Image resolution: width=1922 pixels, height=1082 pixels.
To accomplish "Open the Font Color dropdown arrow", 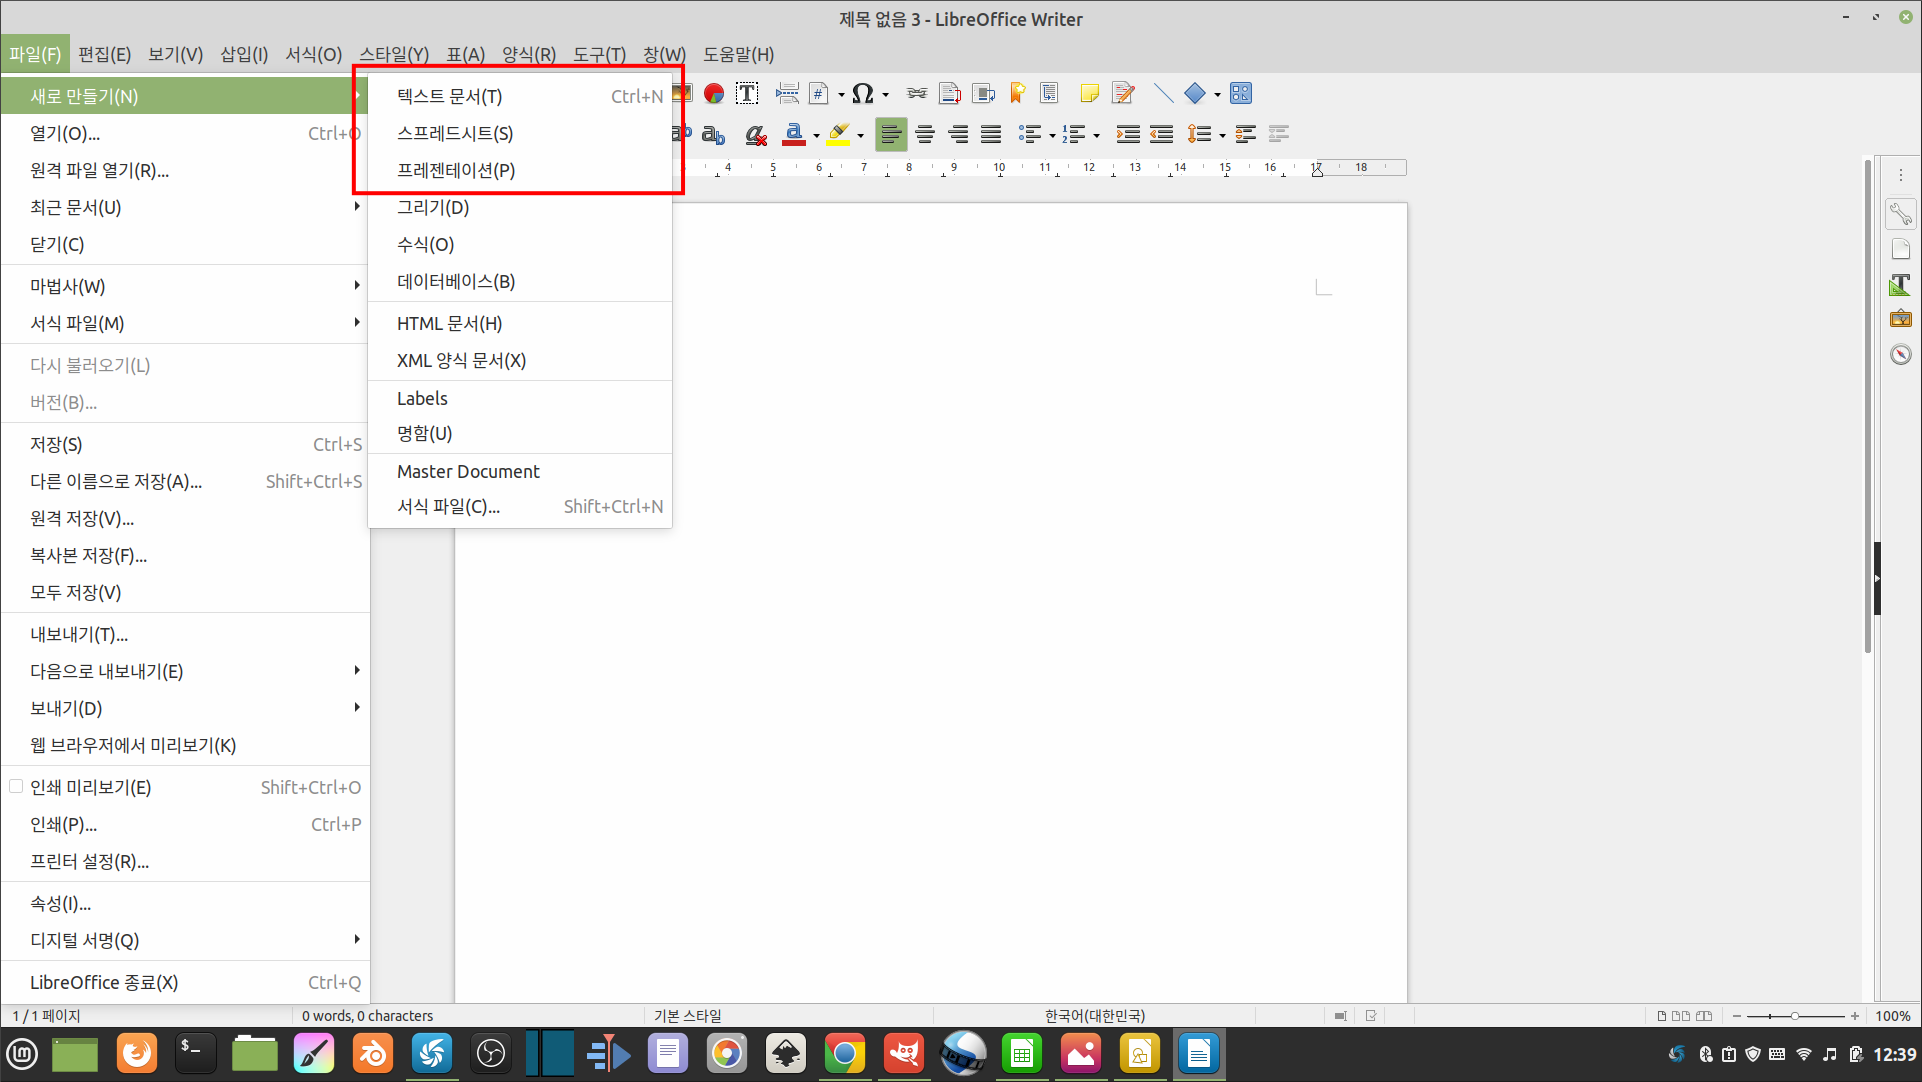I will [817, 136].
